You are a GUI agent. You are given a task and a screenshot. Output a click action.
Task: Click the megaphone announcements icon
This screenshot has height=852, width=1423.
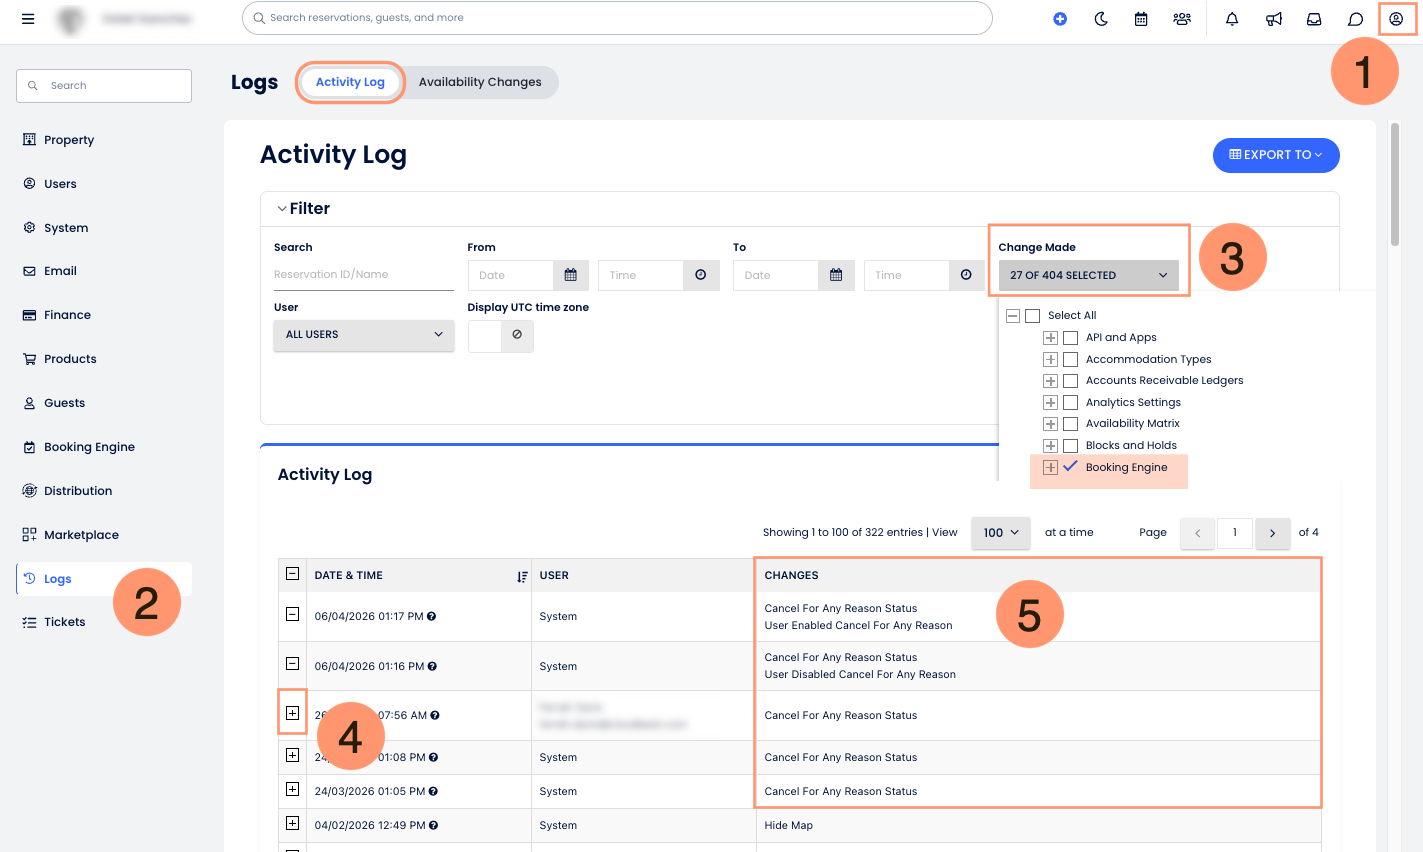coord(1273,18)
